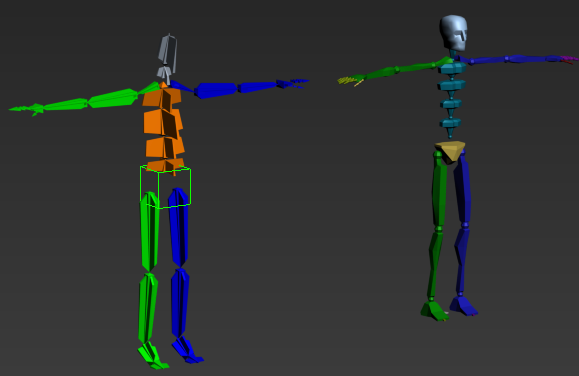Select the top orange spine segment
The image size is (579, 376).
pos(162,97)
